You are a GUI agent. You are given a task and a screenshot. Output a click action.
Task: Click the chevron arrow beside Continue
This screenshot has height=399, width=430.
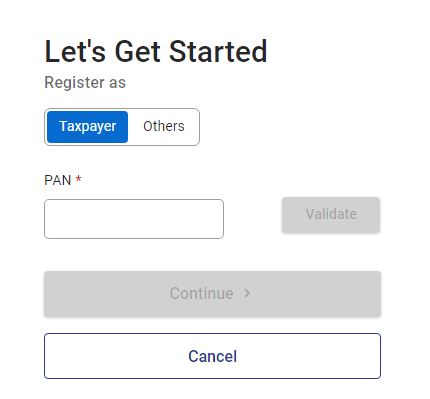coord(247,293)
